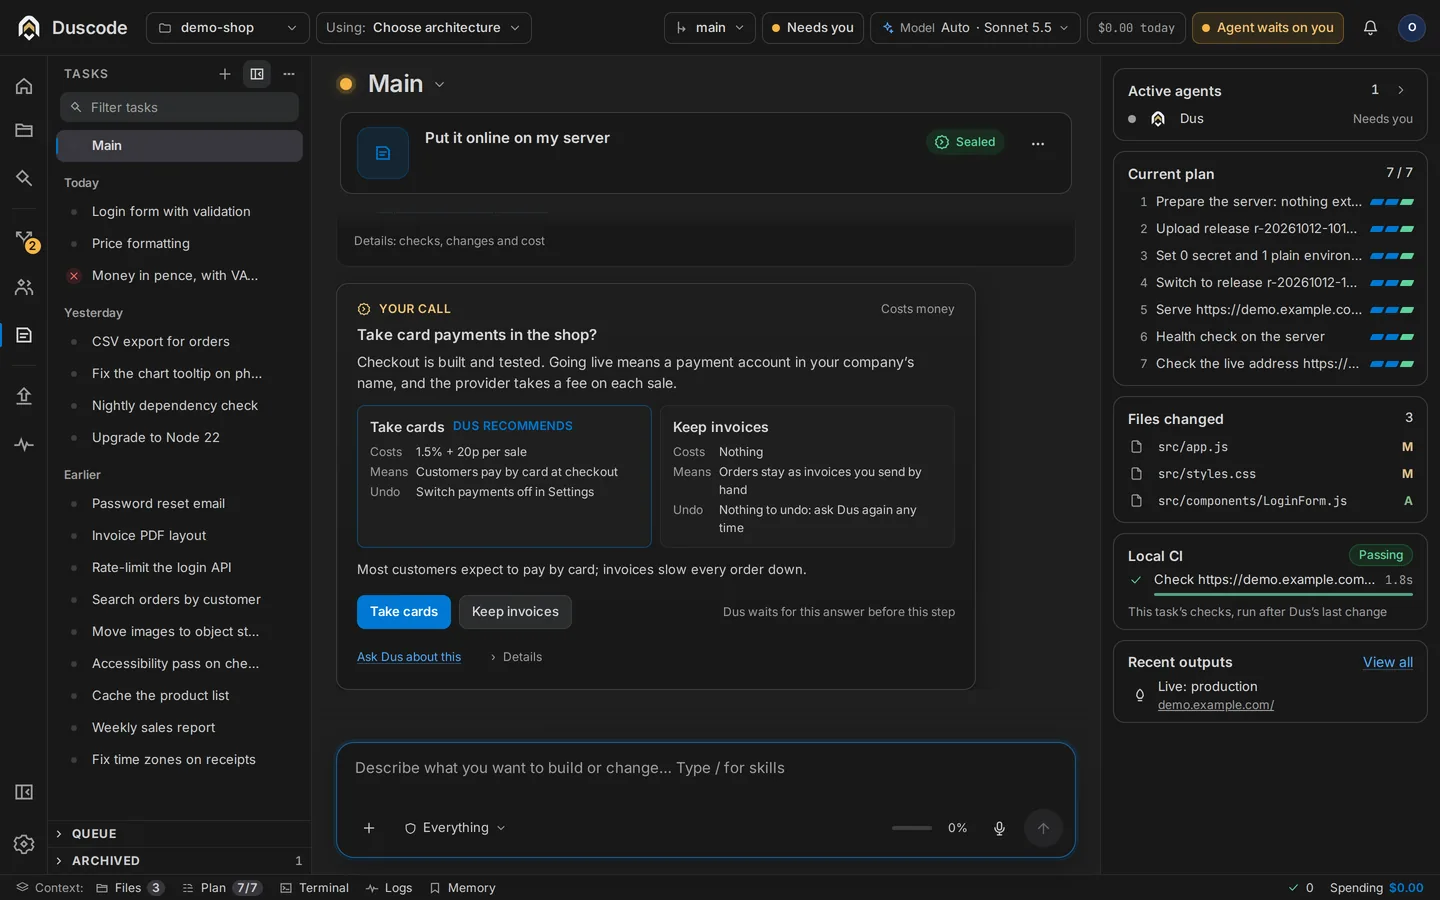Open the Main title dropdown chevron

tap(440, 85)
